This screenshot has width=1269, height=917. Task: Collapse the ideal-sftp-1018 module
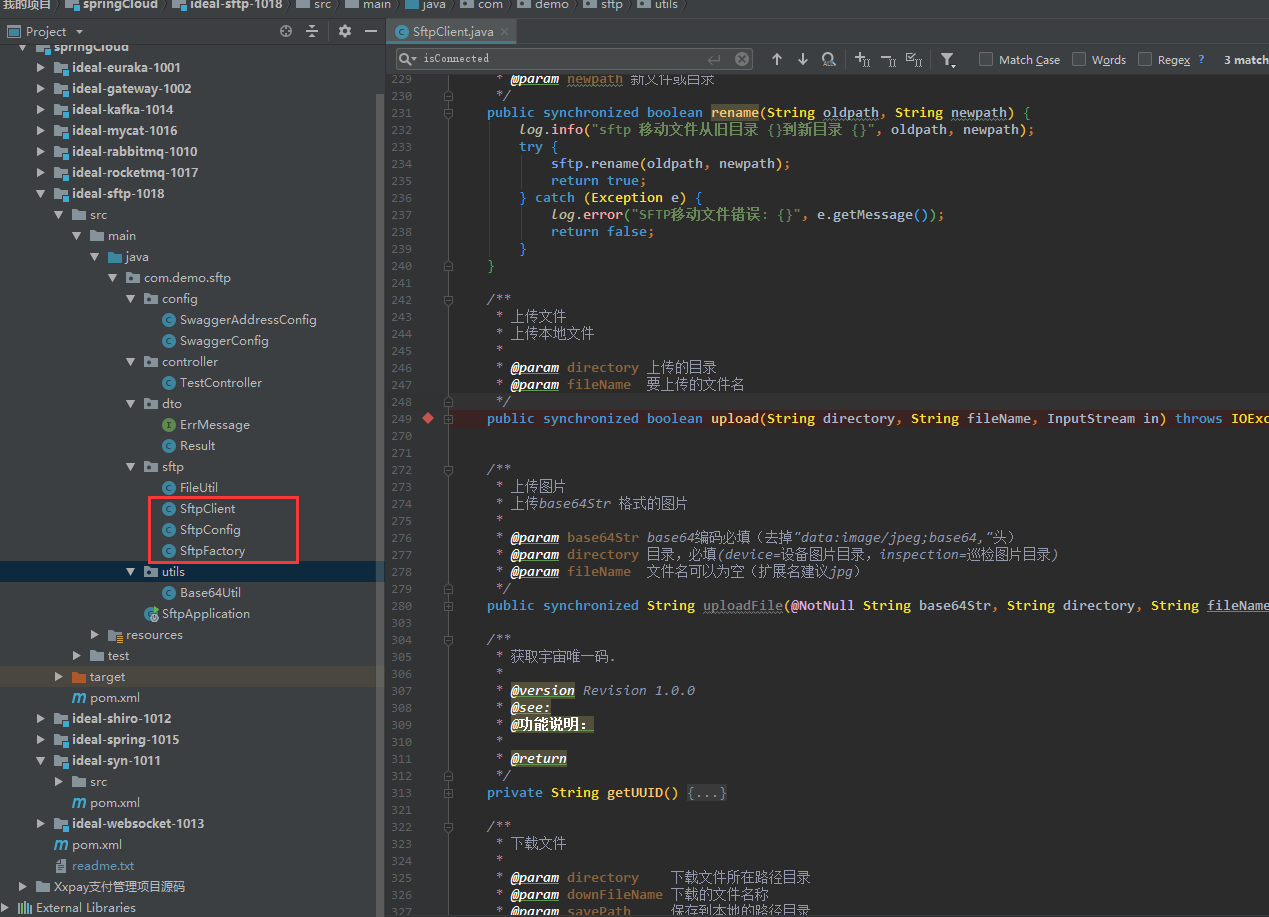40,193
